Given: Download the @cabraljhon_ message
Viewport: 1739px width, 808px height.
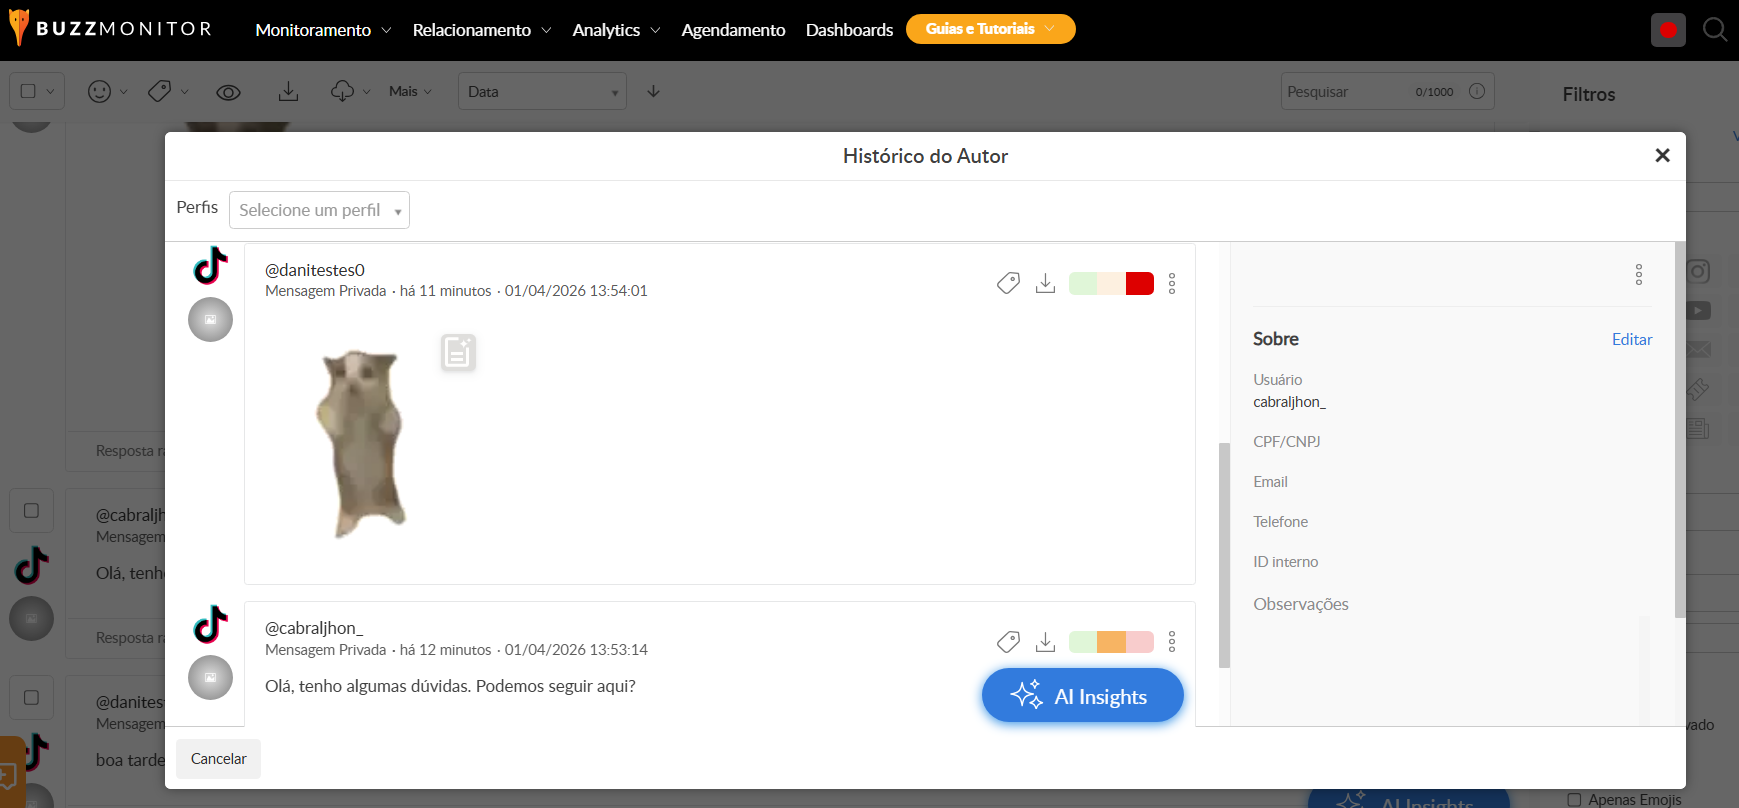Looking at the screenshot, I should tap(1045, 641).
